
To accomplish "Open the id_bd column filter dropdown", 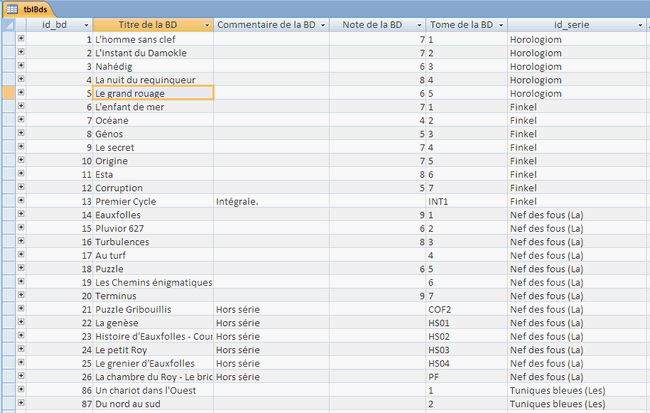I will click(x=85, y=24).
